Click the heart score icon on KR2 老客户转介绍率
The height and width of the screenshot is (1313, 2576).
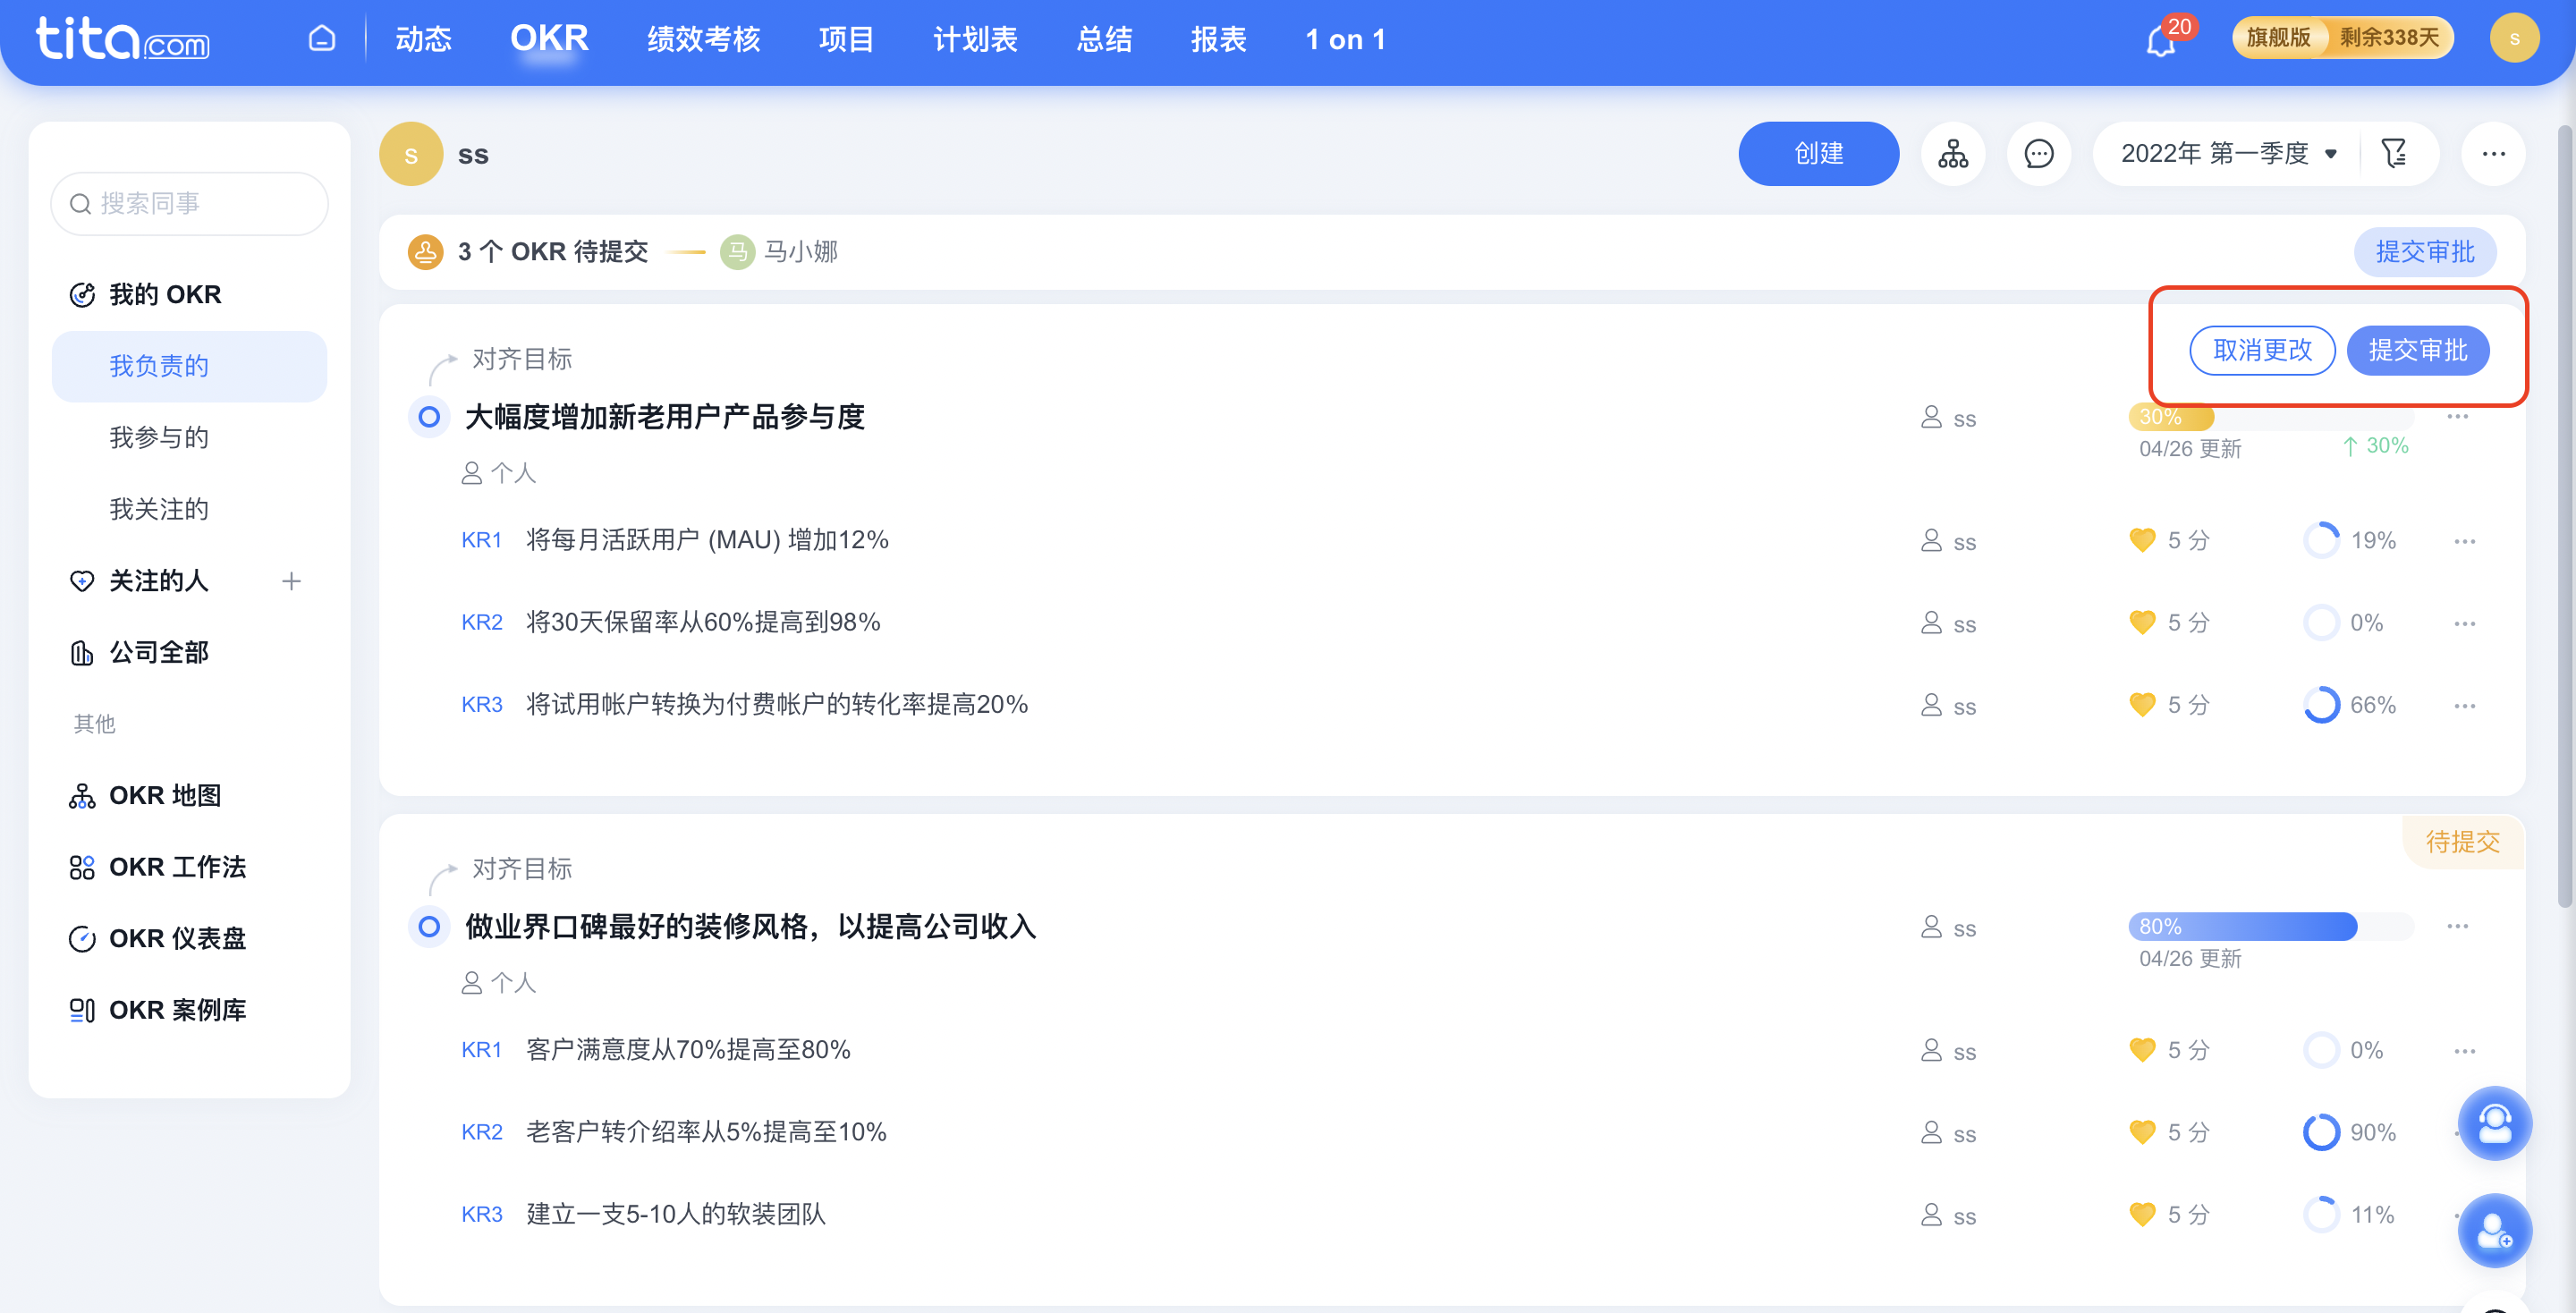2142,1133
